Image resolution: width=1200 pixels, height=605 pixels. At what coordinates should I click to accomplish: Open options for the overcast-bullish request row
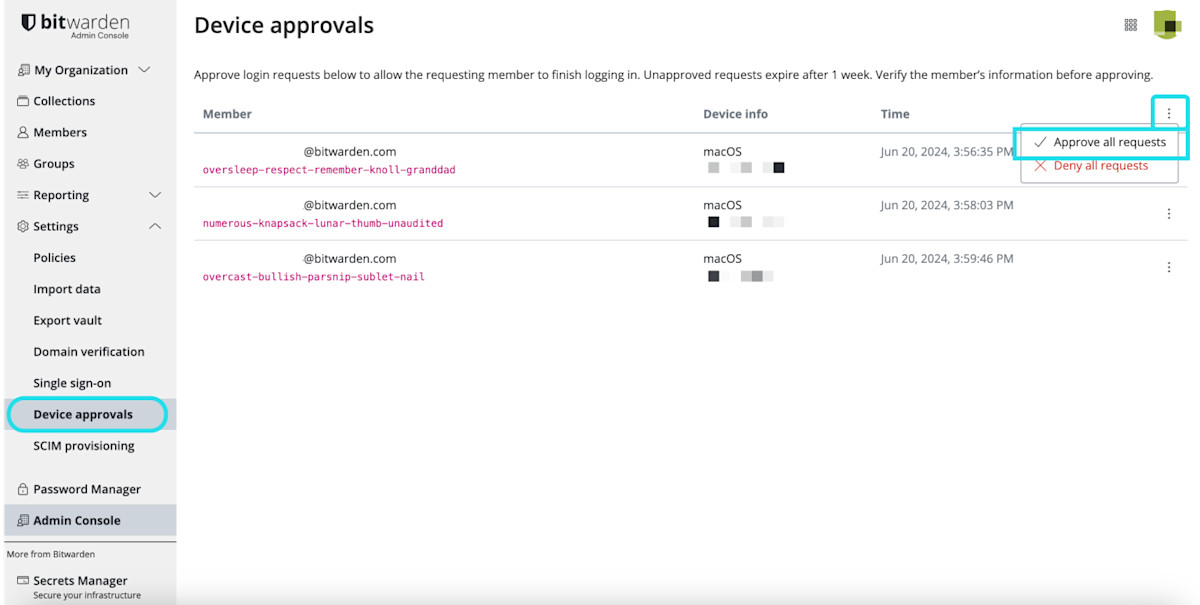click(1169, 267)
